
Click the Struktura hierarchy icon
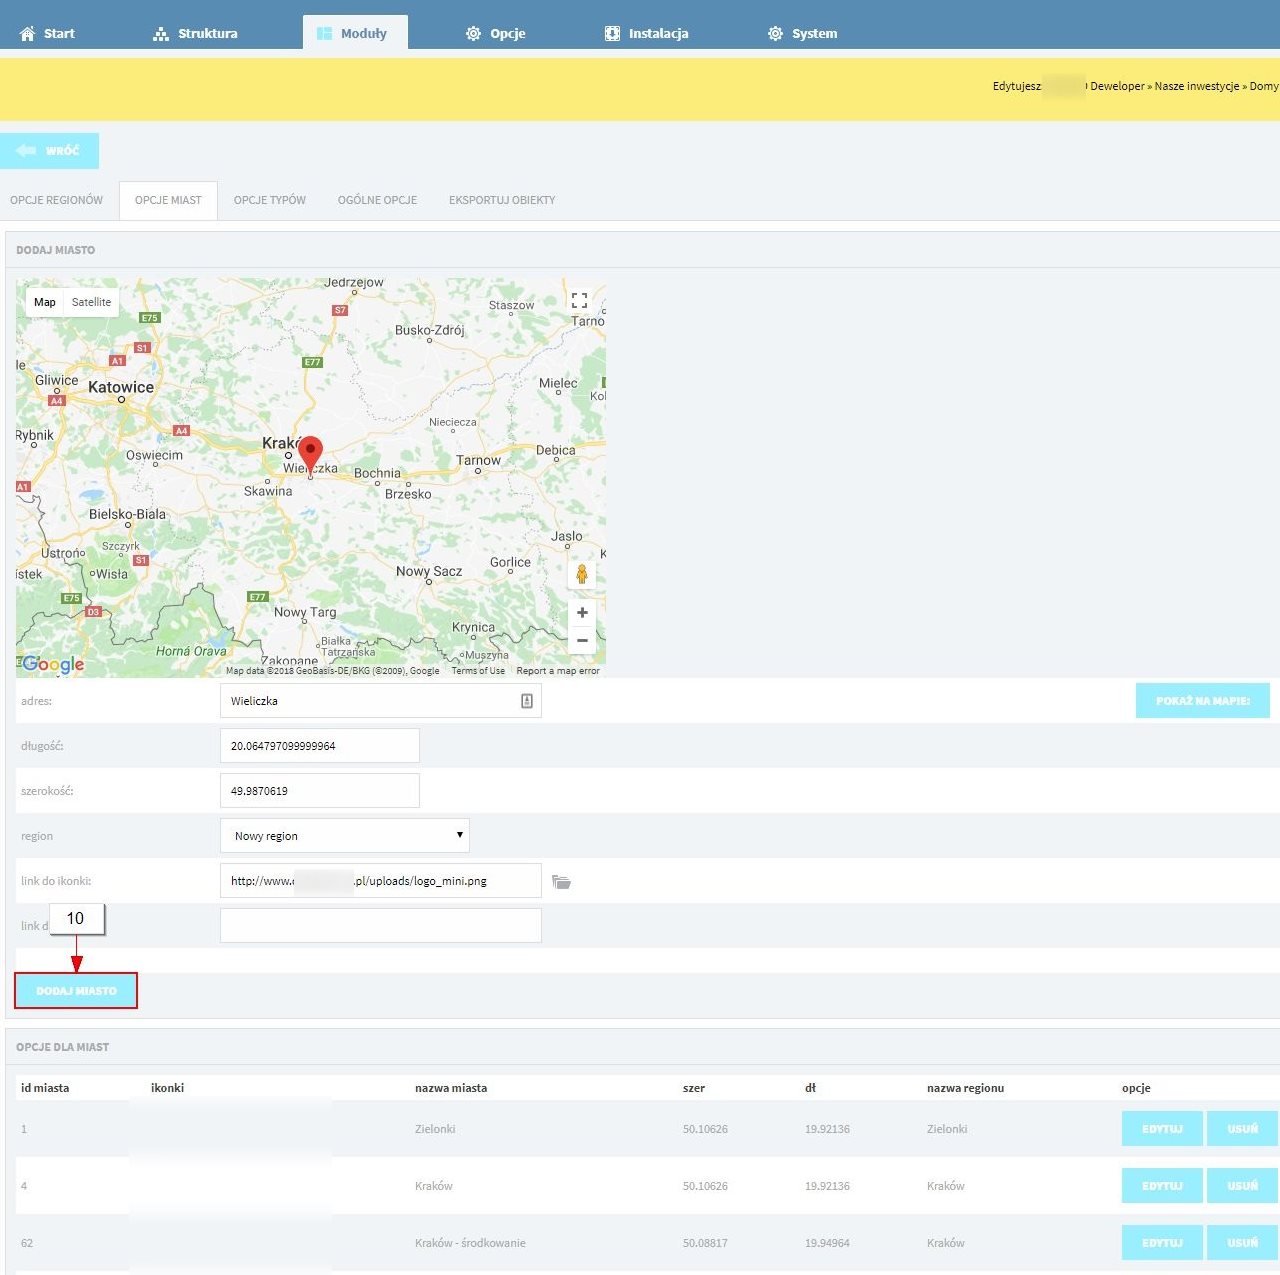pyautogui.click(x=161, y=34)
